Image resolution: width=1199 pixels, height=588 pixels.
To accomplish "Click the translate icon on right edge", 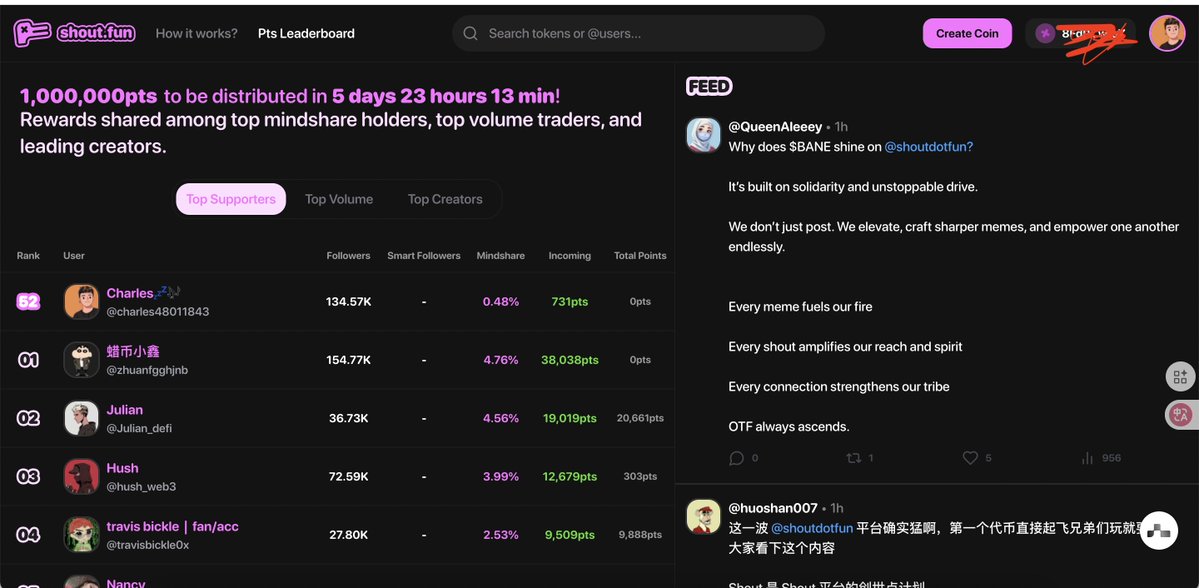I will pos(1181,415).
